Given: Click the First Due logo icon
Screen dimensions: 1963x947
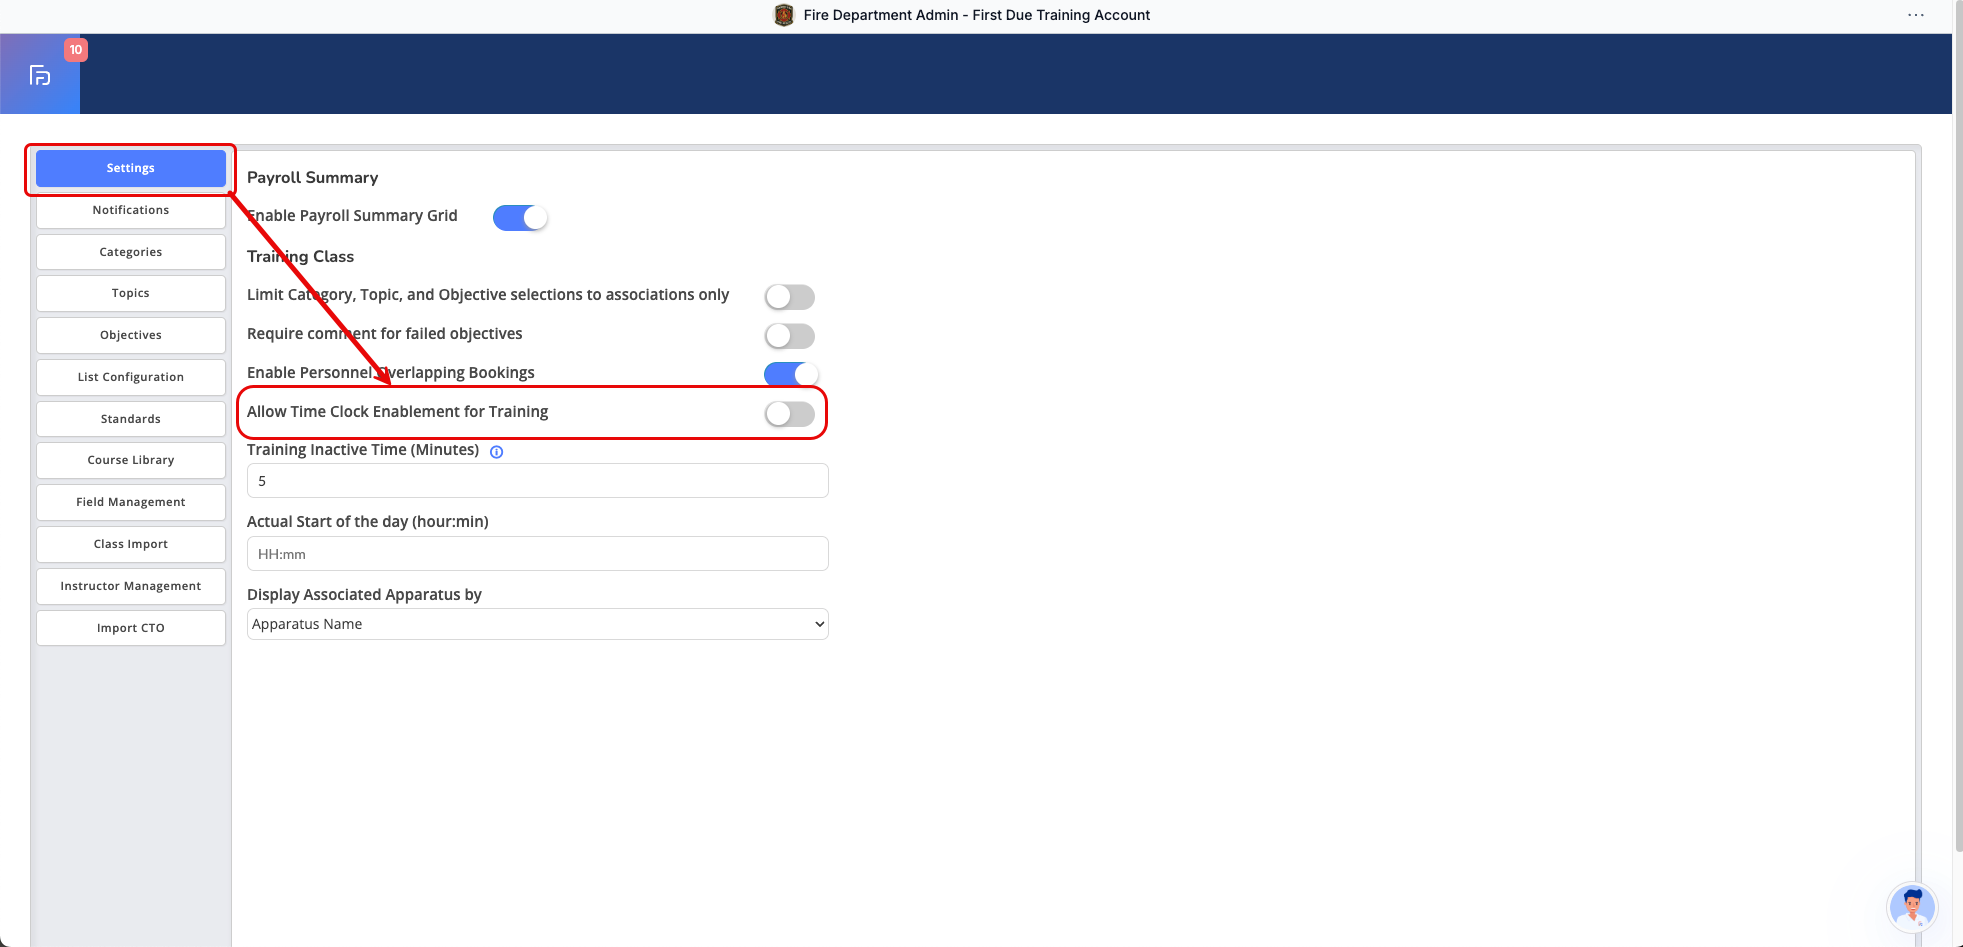Looking at the screenshot, I should (x=40, y=75).
